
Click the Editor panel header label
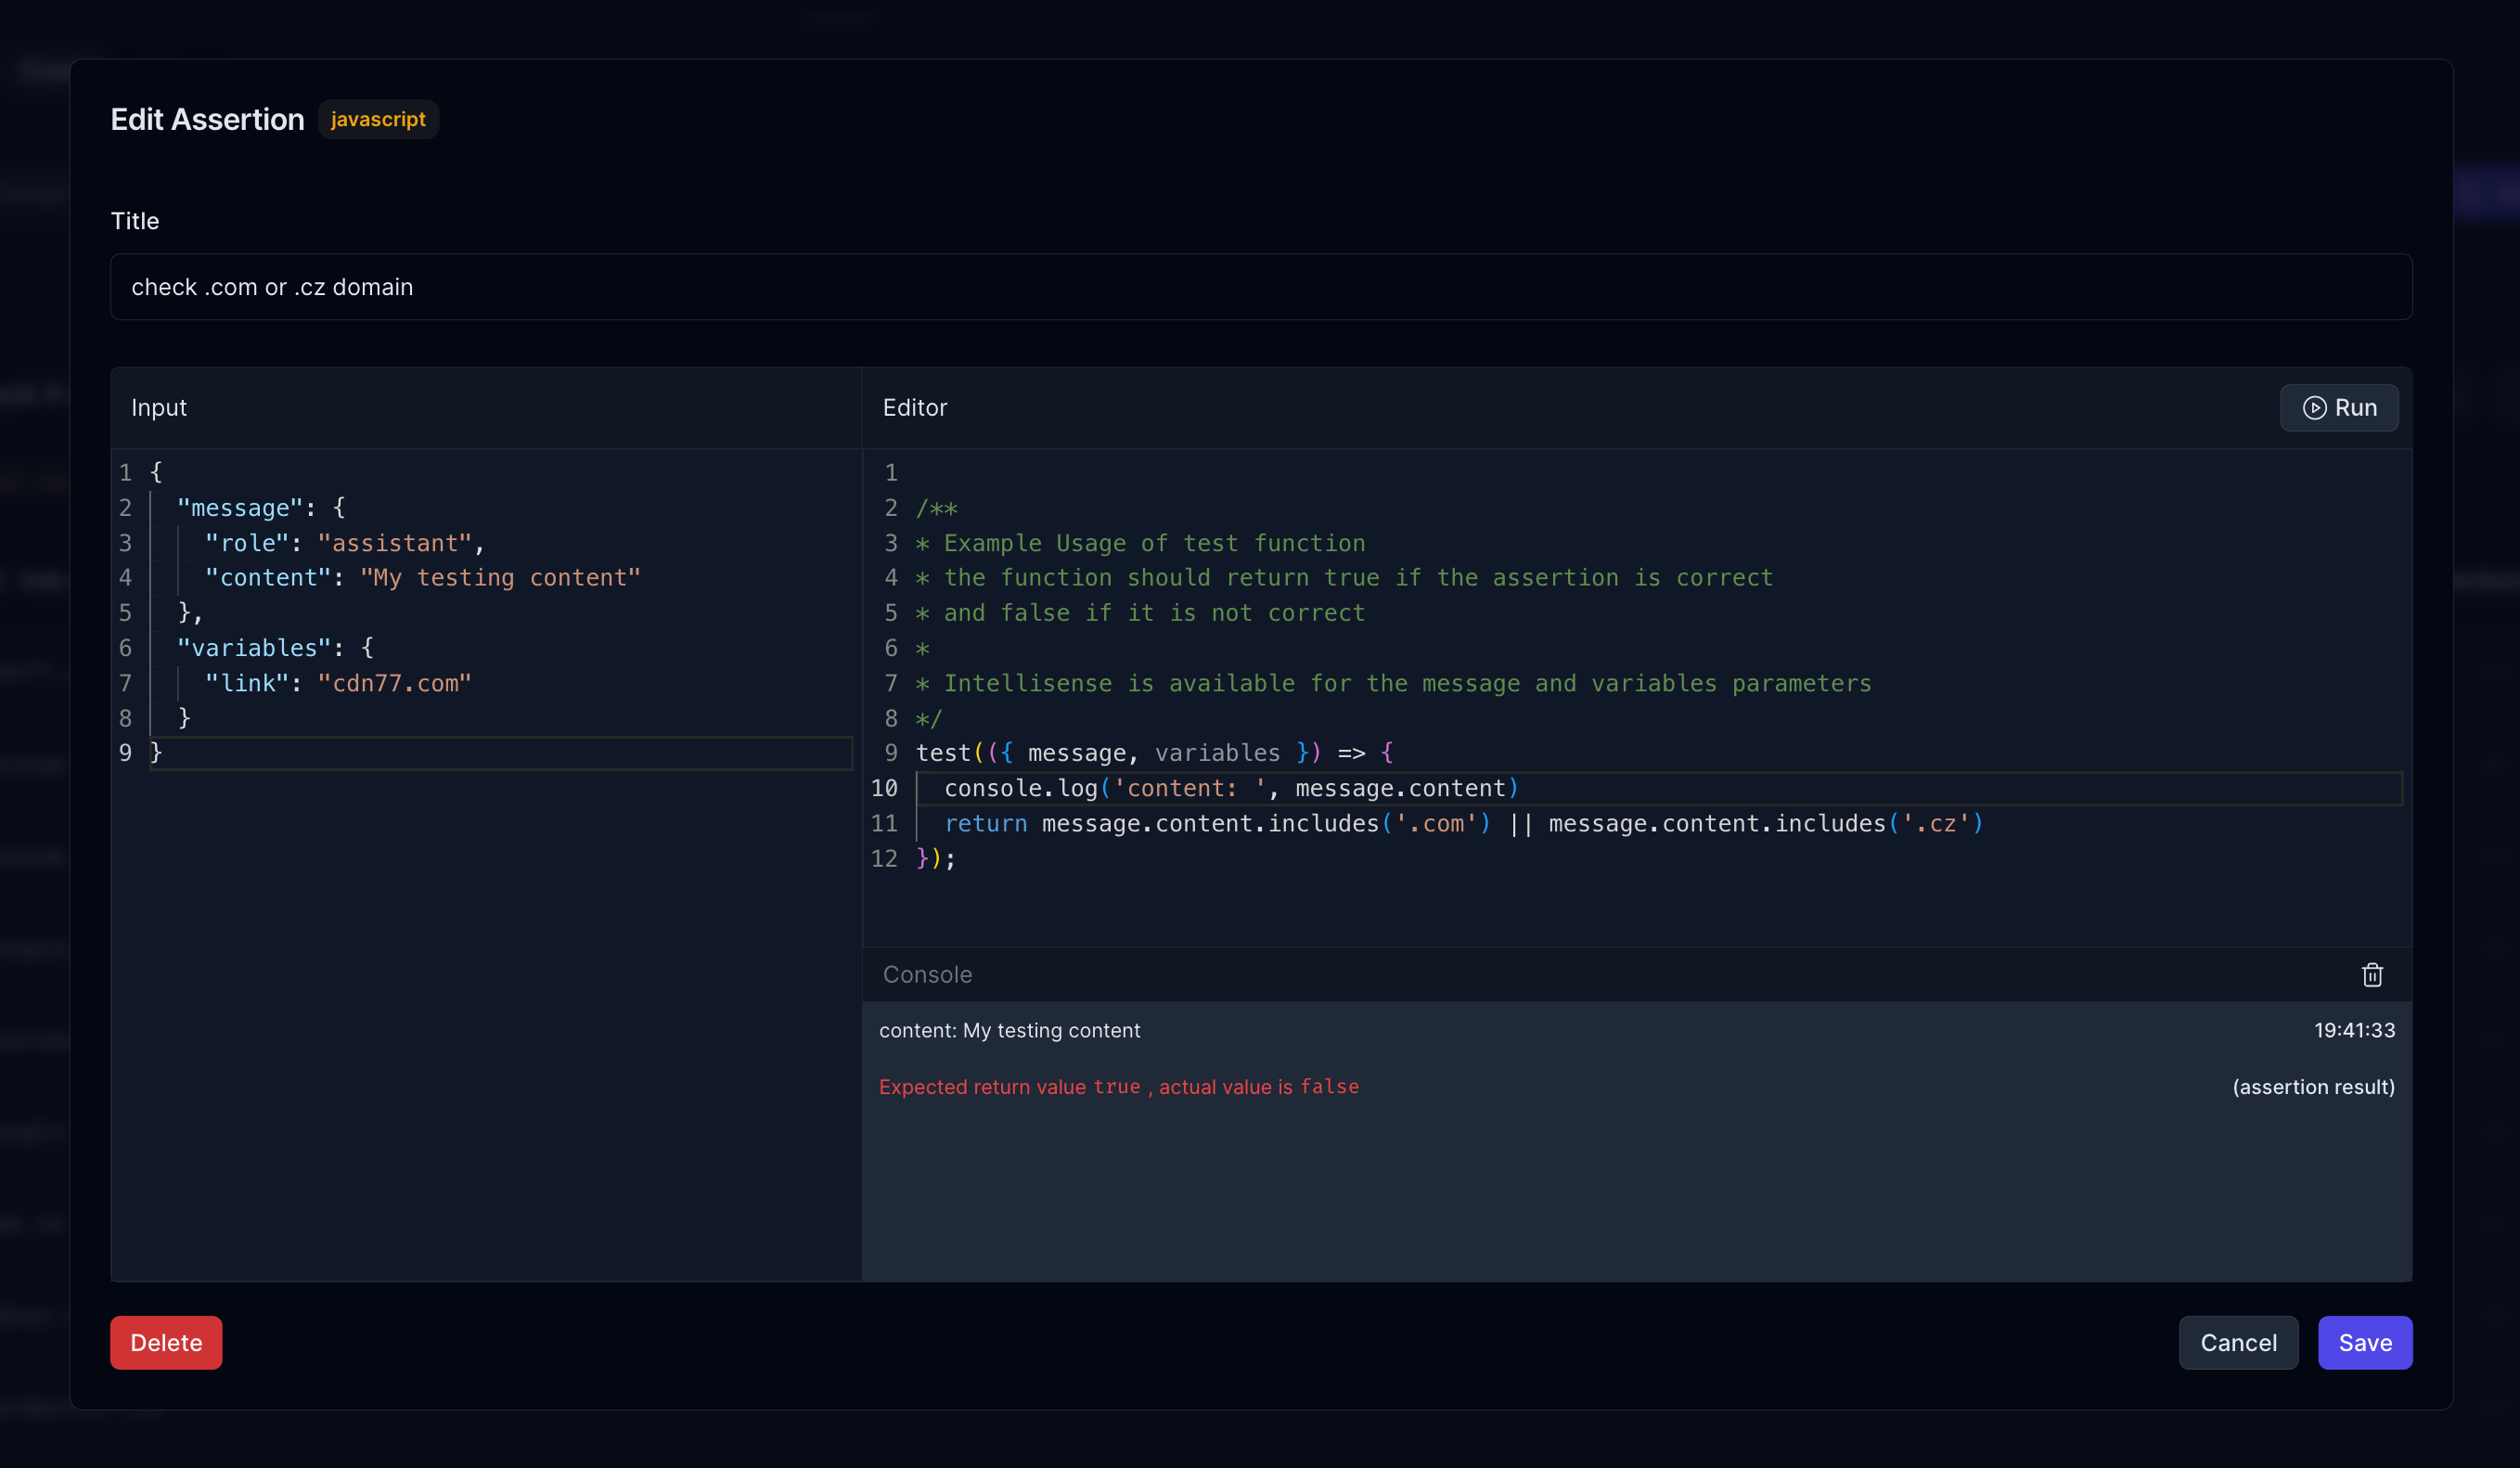point(915,407)
